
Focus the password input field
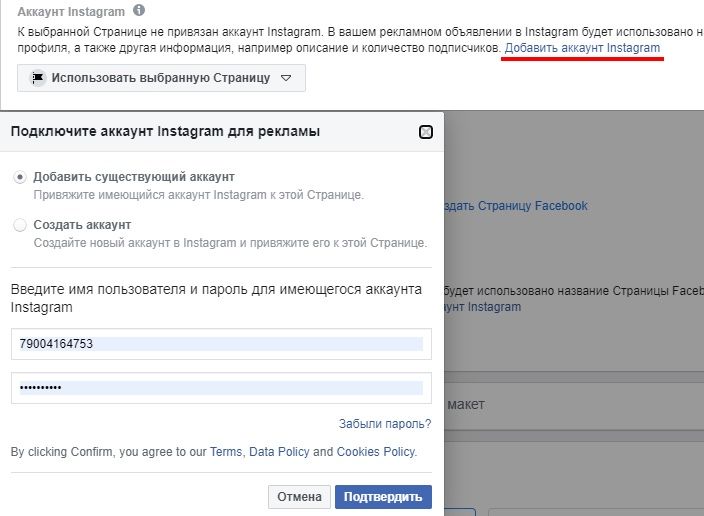(x=221, y=388)
